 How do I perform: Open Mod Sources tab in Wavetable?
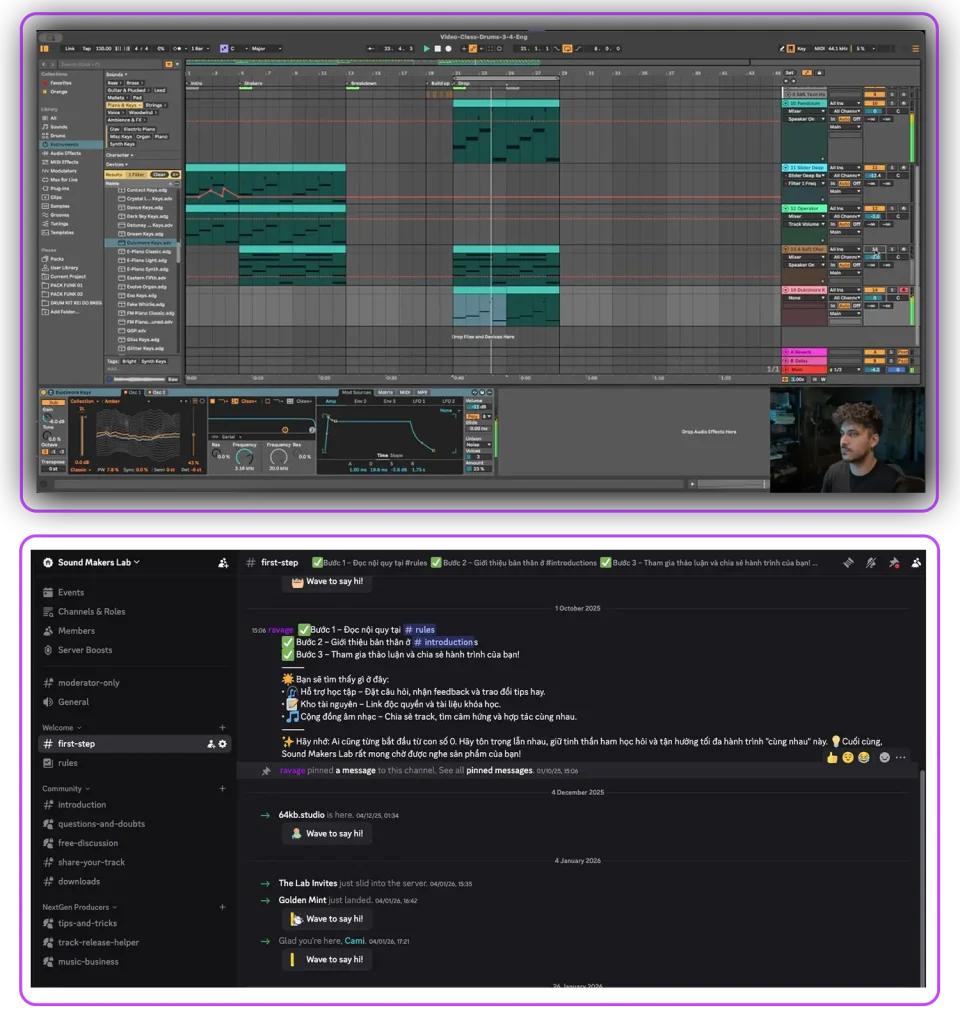[357, 392]
